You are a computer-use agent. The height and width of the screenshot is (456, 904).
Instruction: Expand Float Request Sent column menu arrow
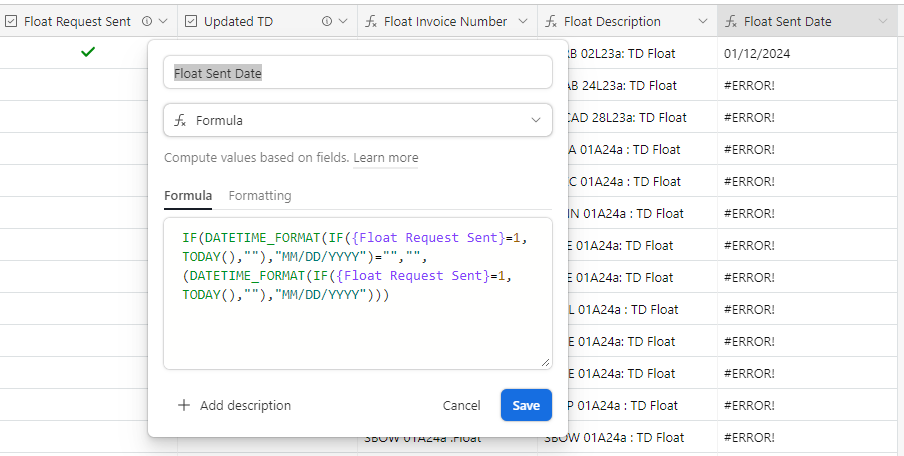(x=163, y=21)
